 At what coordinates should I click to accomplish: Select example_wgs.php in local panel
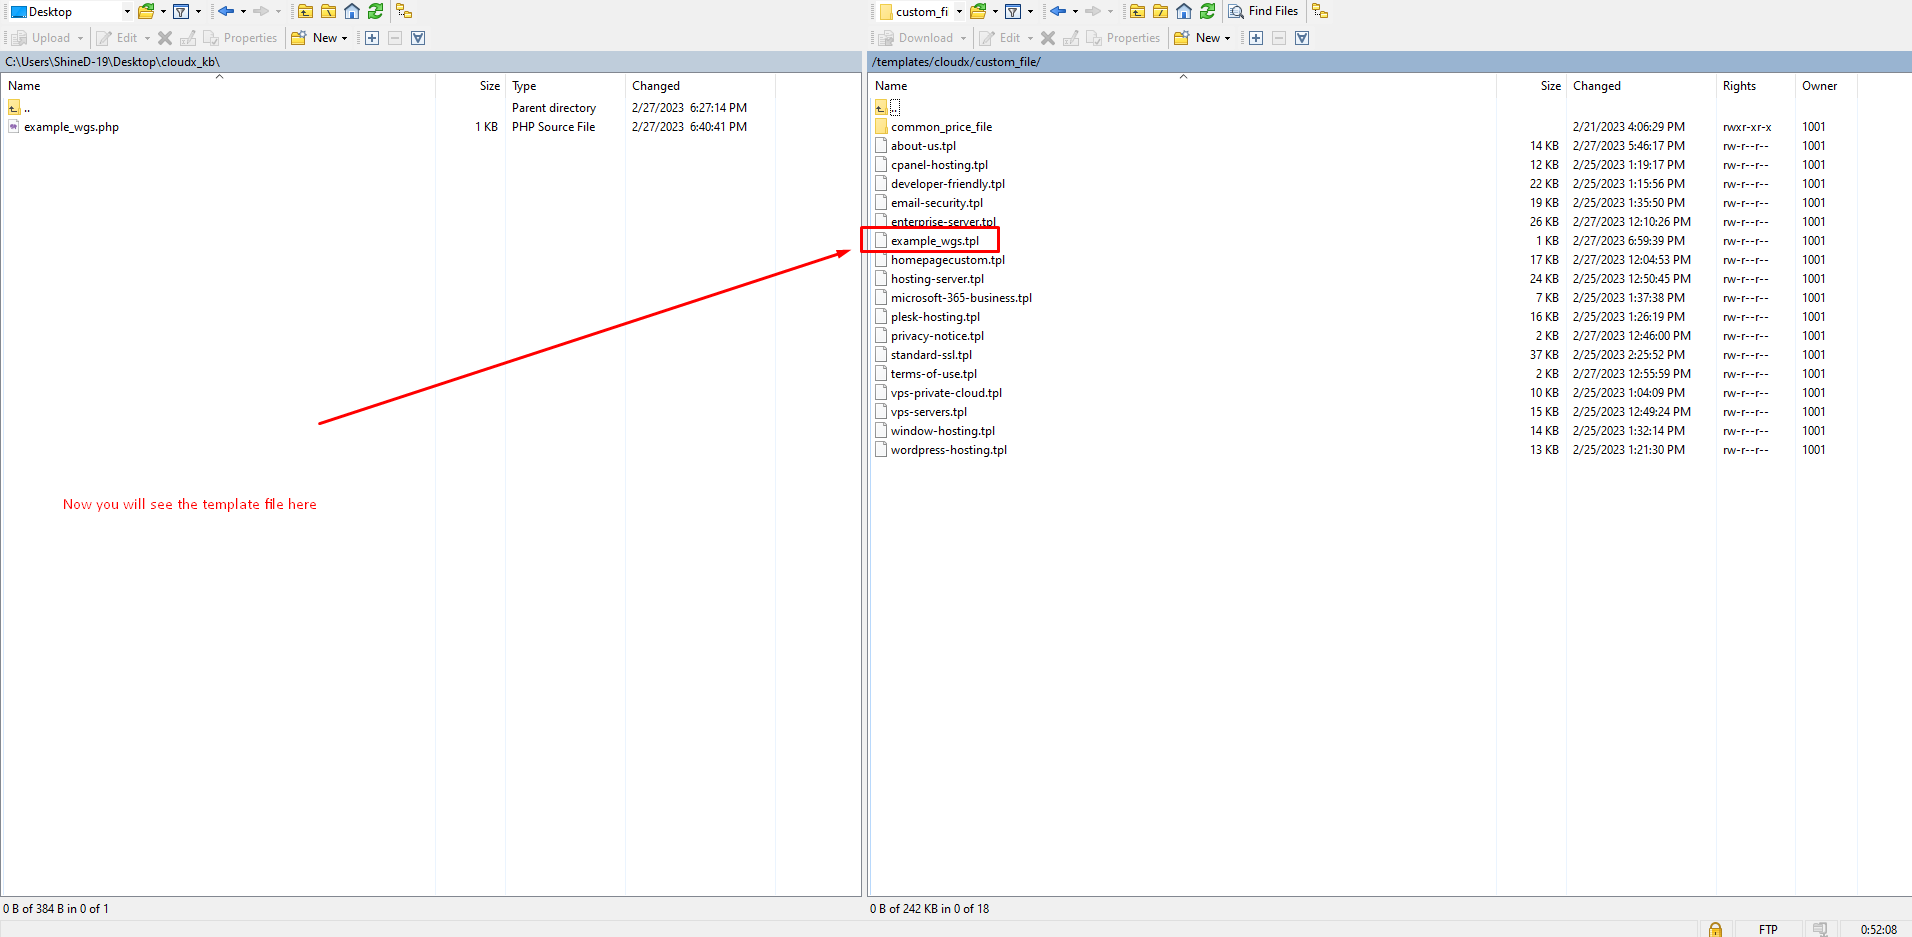coord(71,127)
